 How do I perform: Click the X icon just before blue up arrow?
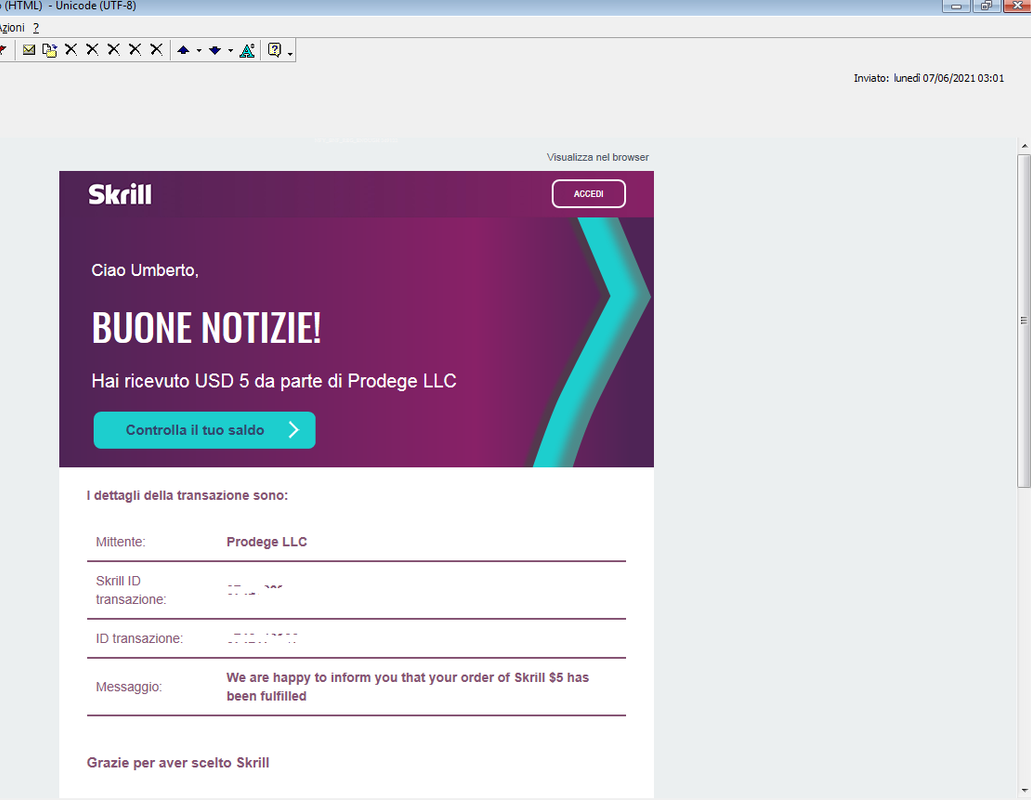156,49
